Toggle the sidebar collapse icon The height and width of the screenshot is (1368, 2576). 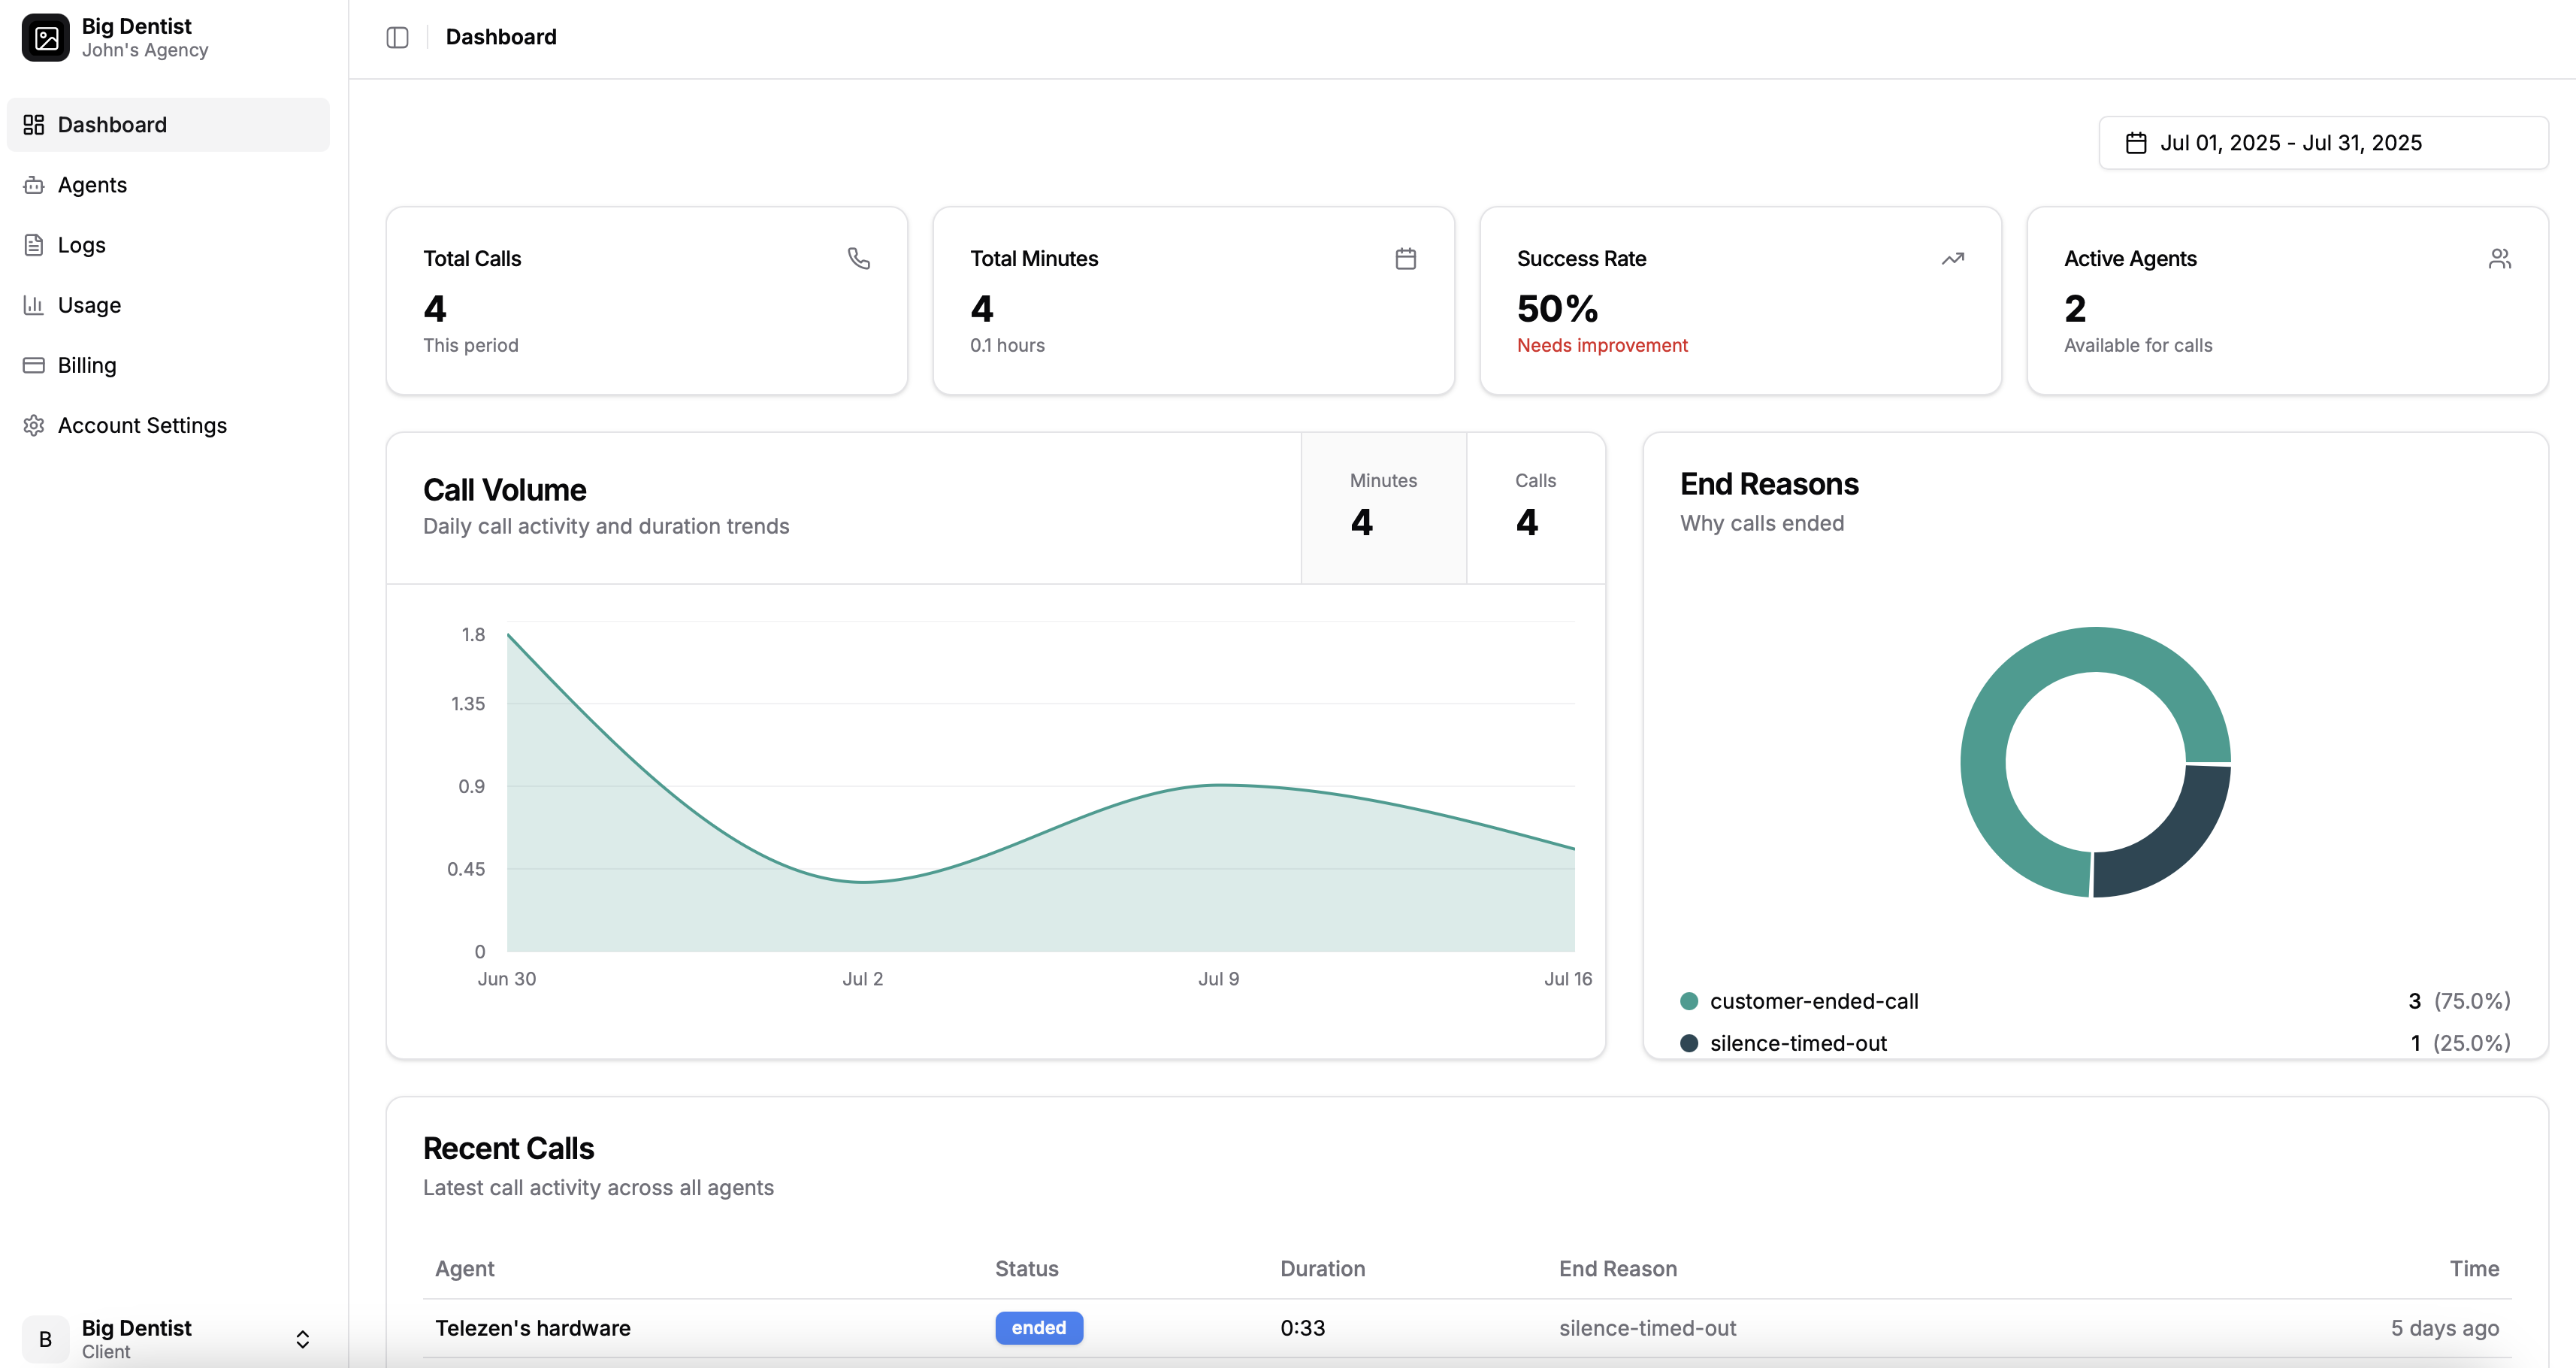[397, 37]
